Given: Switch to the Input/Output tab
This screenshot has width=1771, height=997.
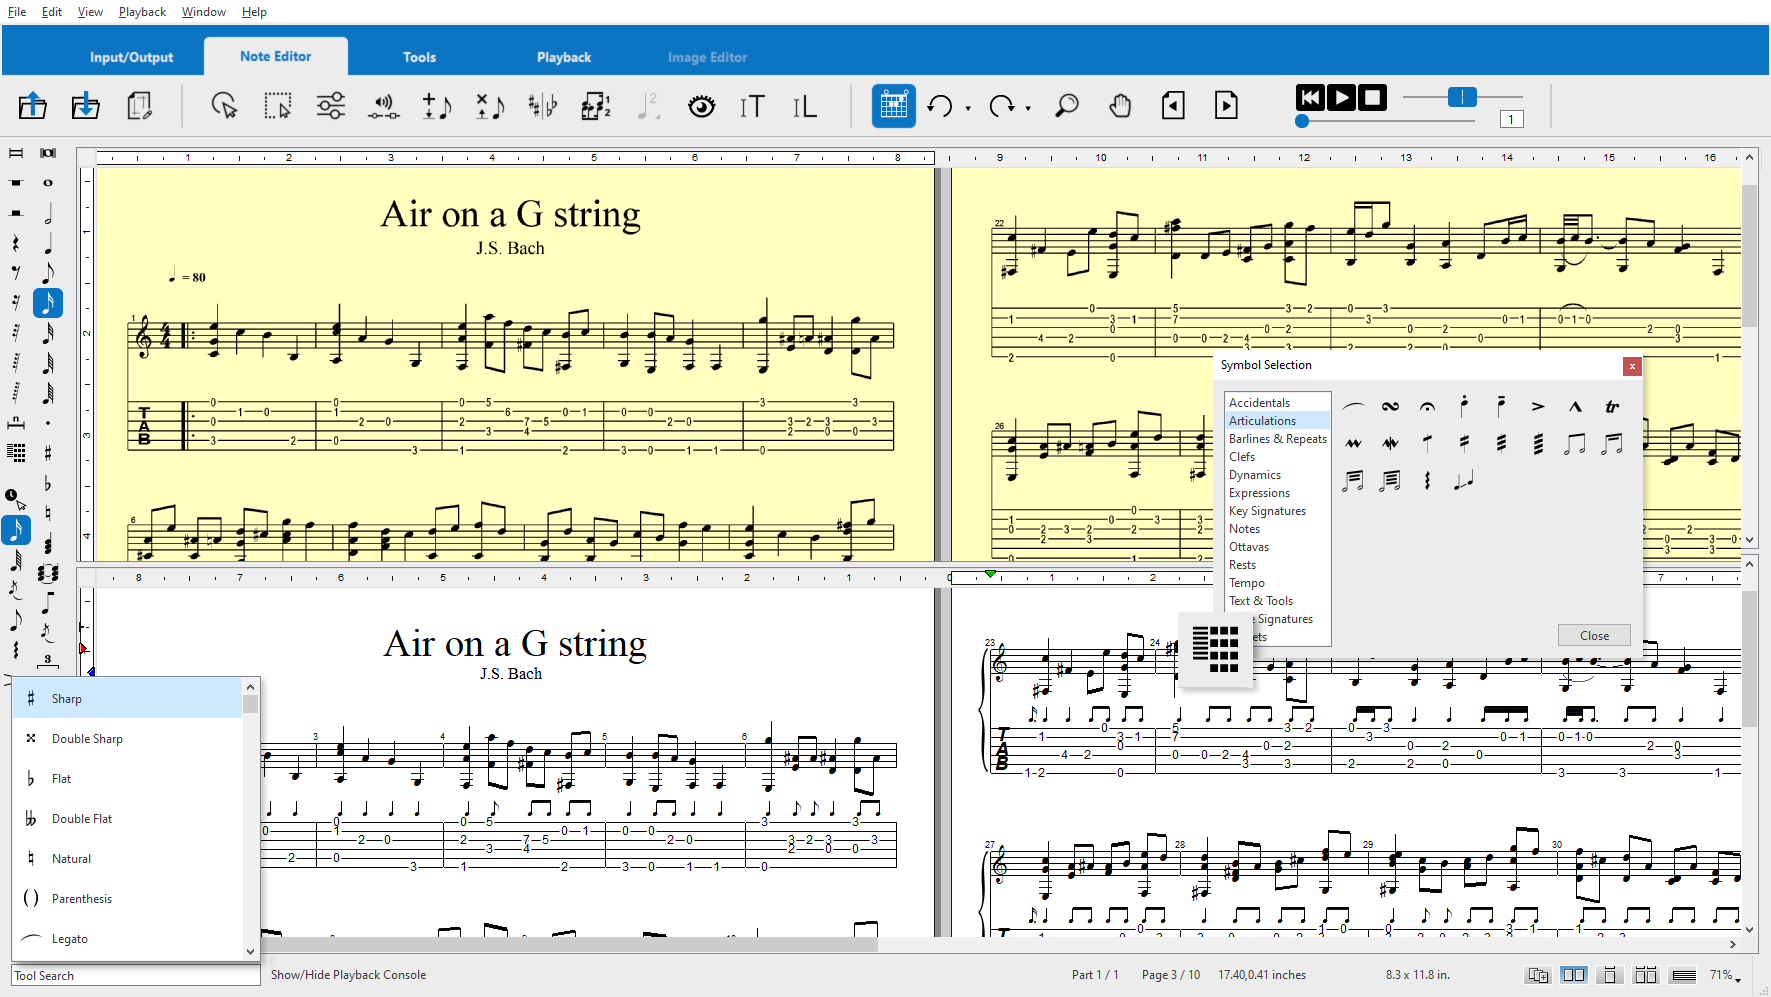Looking at the screenshot, I should pos(131,57).
